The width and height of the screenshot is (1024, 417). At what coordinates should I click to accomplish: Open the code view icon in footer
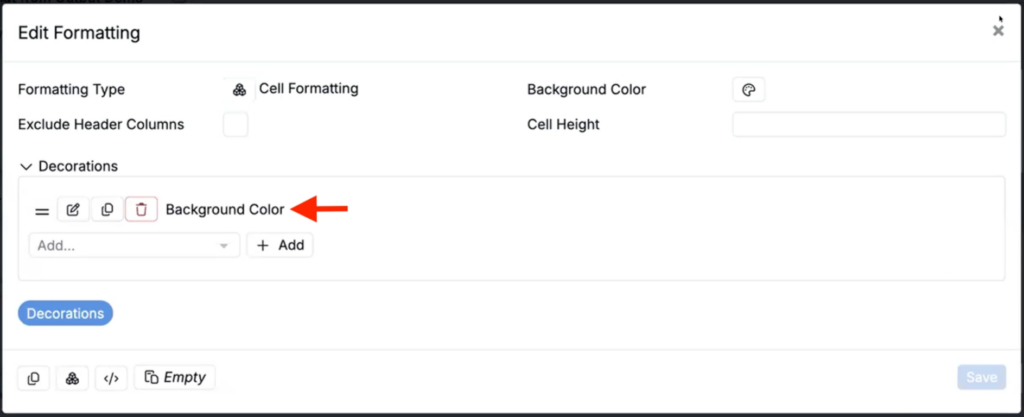pyautogui.click(x=112, y=378)
